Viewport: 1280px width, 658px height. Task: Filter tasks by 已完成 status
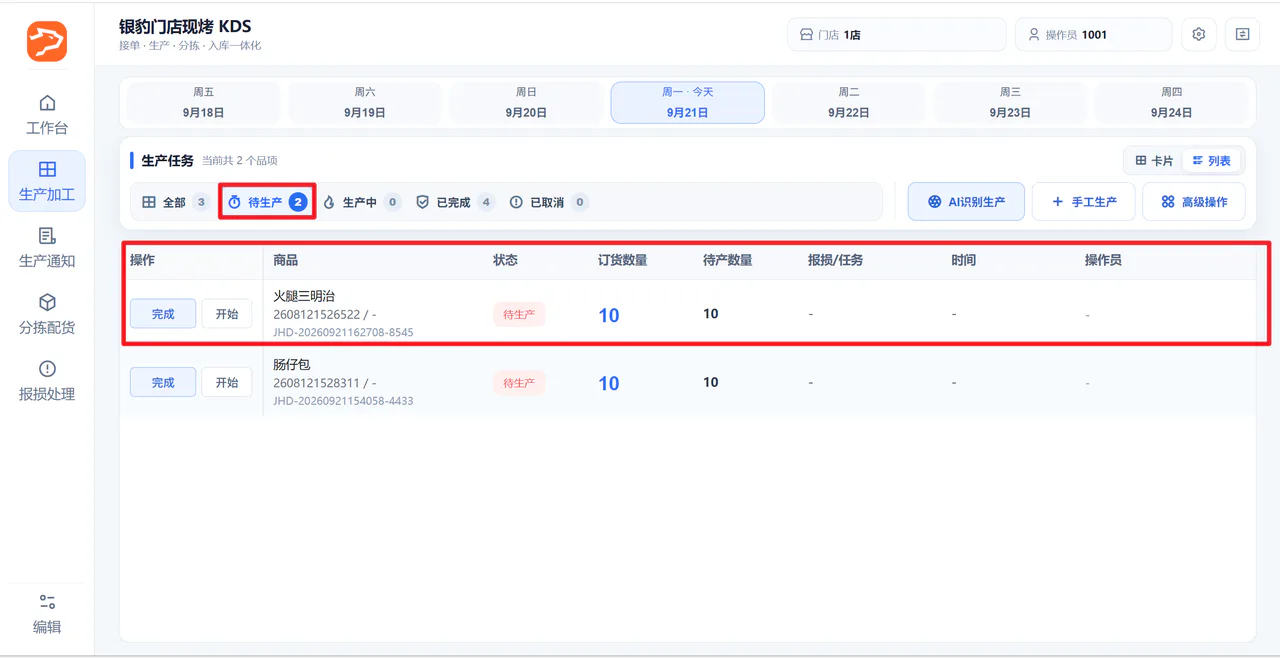455,202
